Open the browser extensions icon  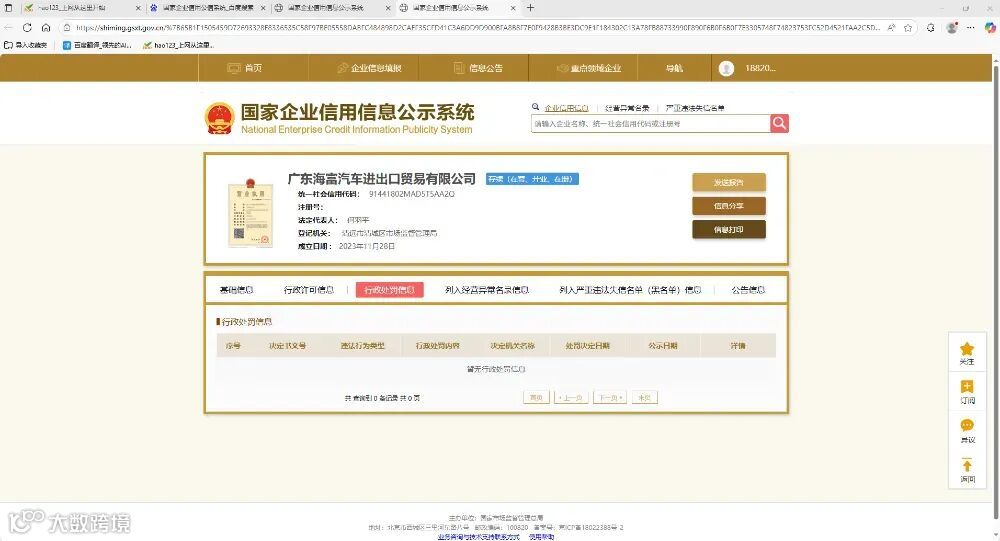point(931,27)
